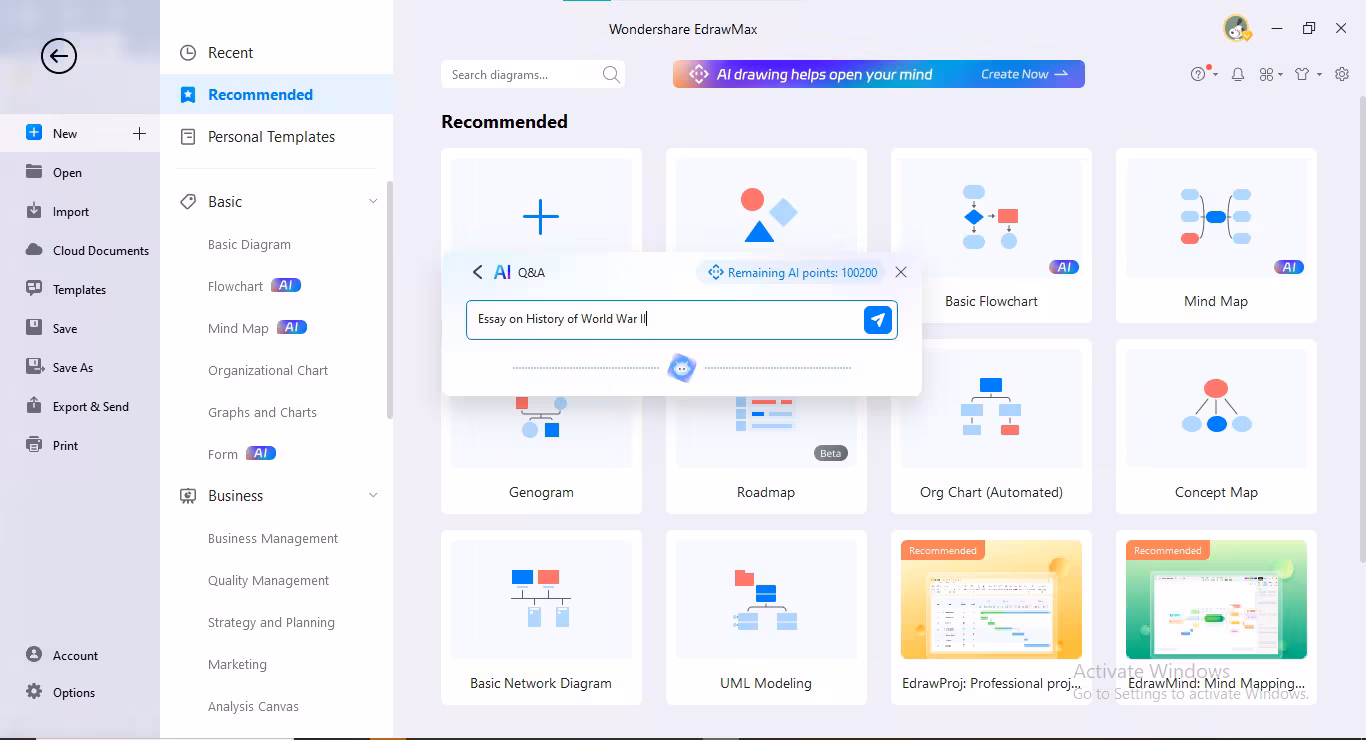The width and height of the screenshot is (1366, 740).
Task: Choose Organizational Chart category
Action: (x=268, y=370)
